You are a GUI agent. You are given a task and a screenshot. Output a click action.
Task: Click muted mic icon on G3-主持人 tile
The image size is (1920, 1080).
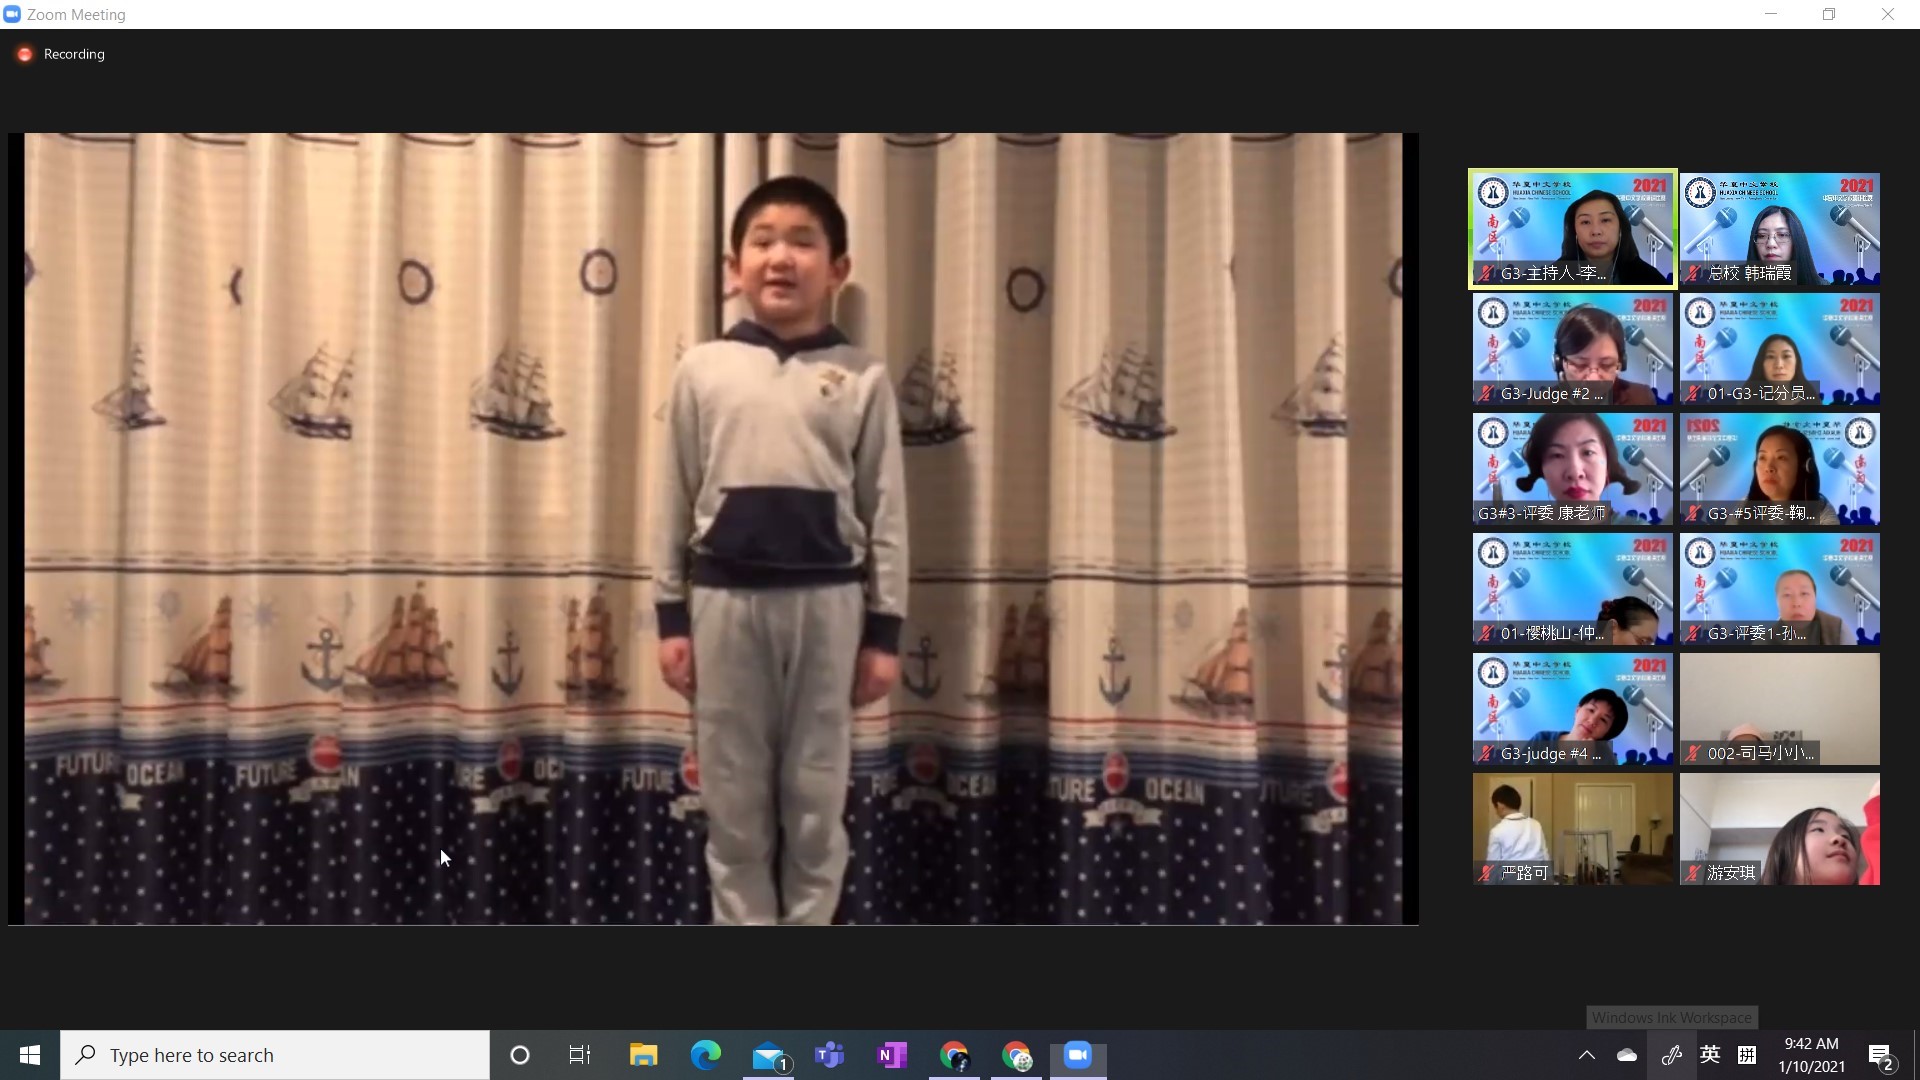[1487, 273]
